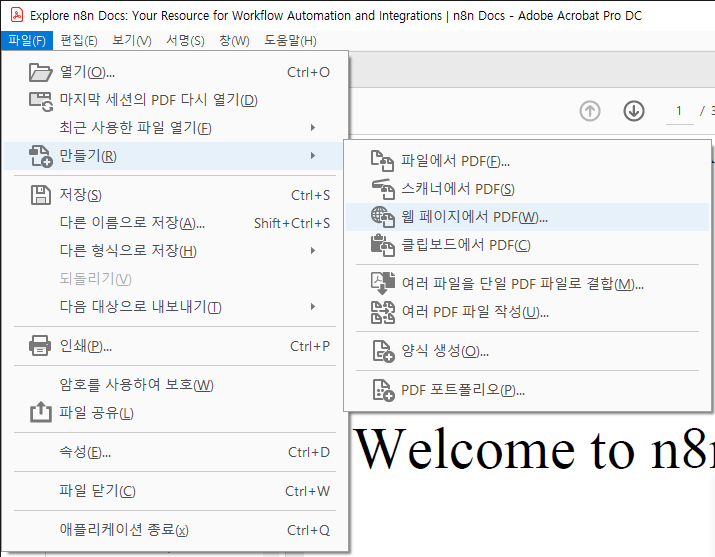715x557 pixels.
Task: Open the 편집(E) menu
Action: 79,41
